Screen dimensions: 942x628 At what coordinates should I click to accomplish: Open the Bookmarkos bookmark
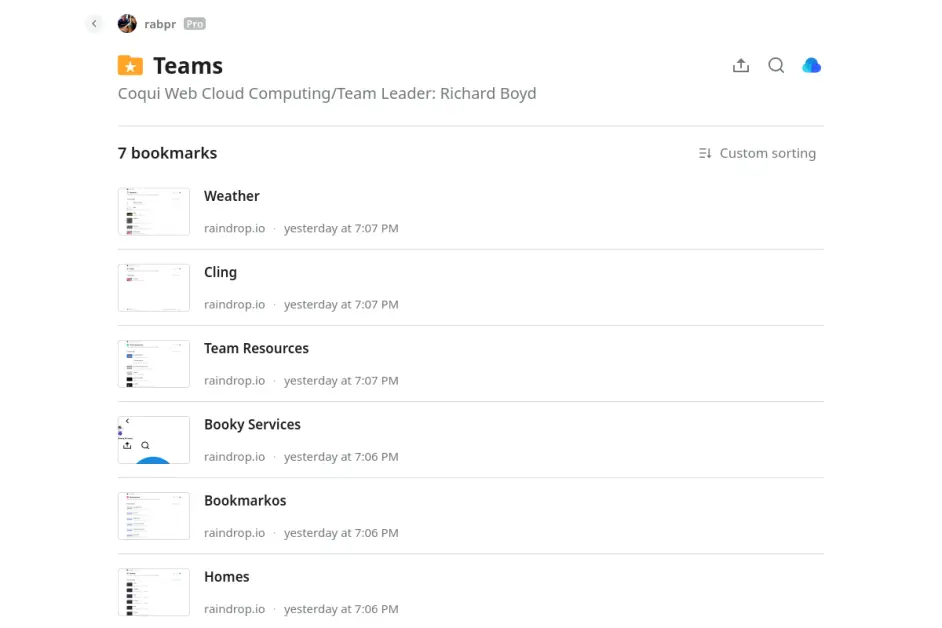point(245,500)
